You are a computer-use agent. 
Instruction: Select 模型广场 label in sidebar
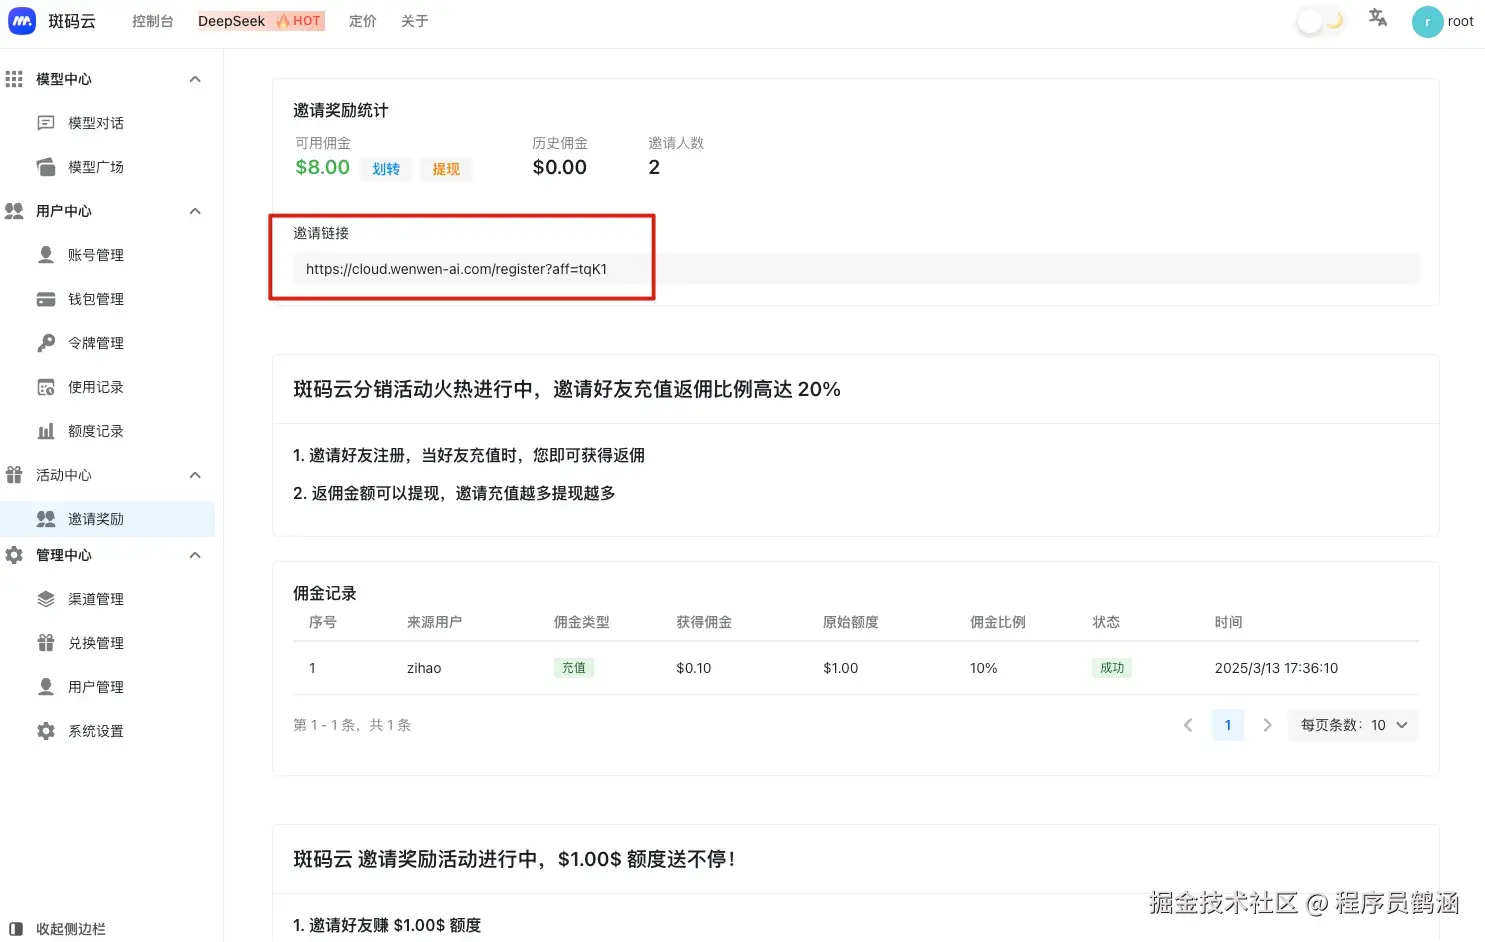pyautogui.click(x=96, y=167)
